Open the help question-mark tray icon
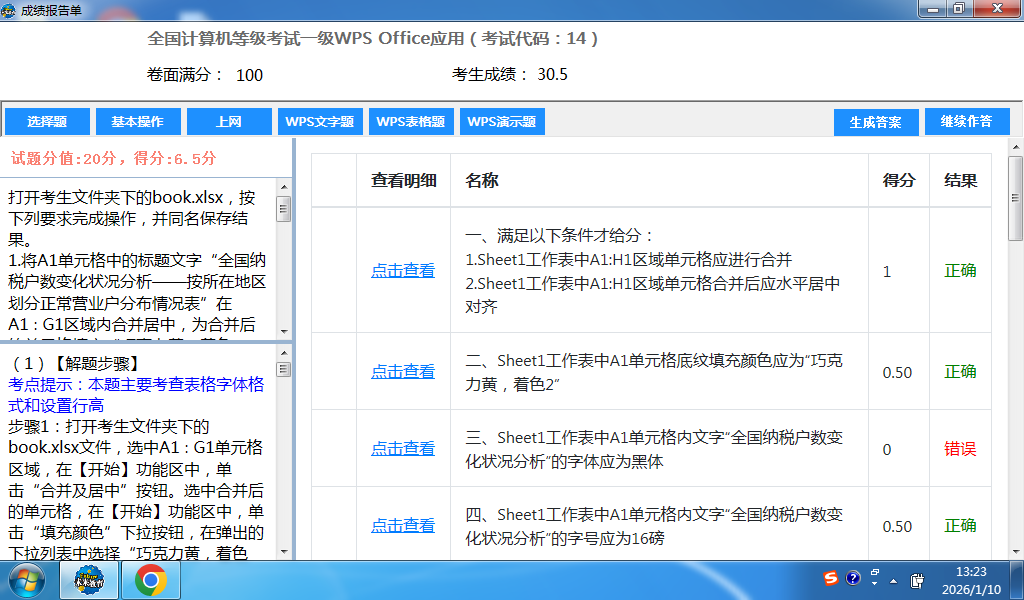 (853, 578)
